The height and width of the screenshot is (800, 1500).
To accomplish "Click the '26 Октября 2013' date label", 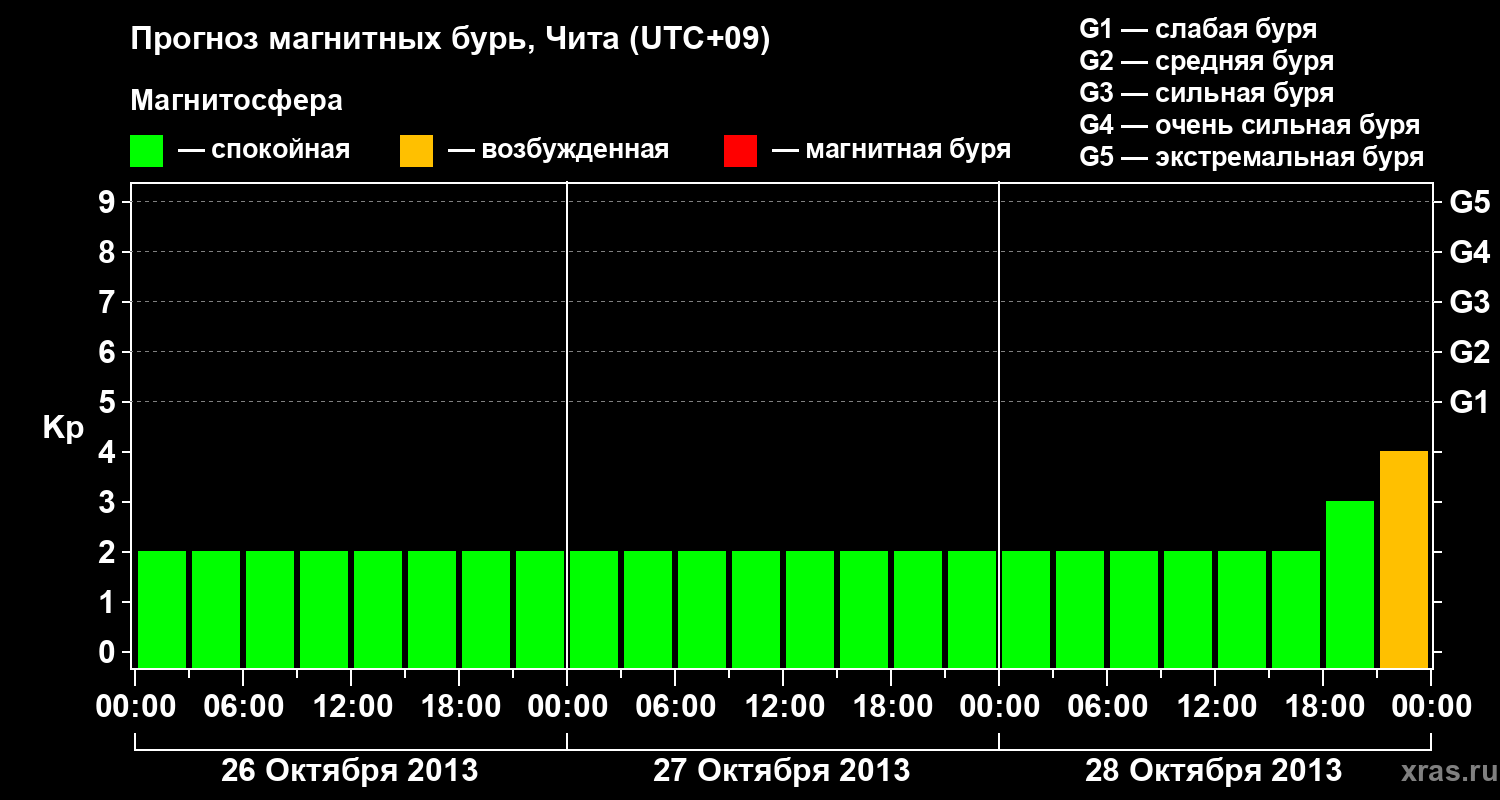I will [349, 771].
